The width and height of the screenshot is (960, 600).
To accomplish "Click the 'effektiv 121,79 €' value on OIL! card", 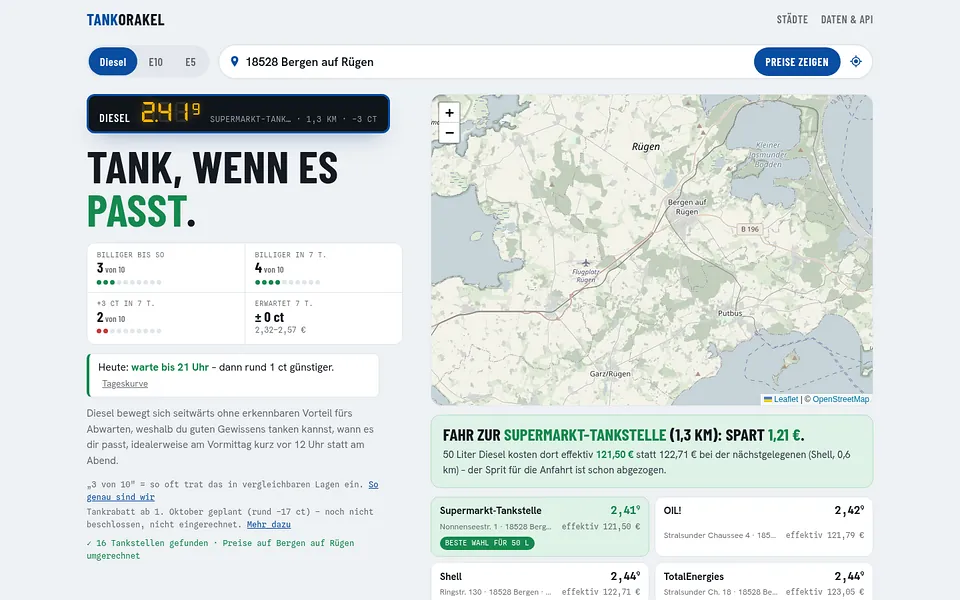I will point(825,535).
